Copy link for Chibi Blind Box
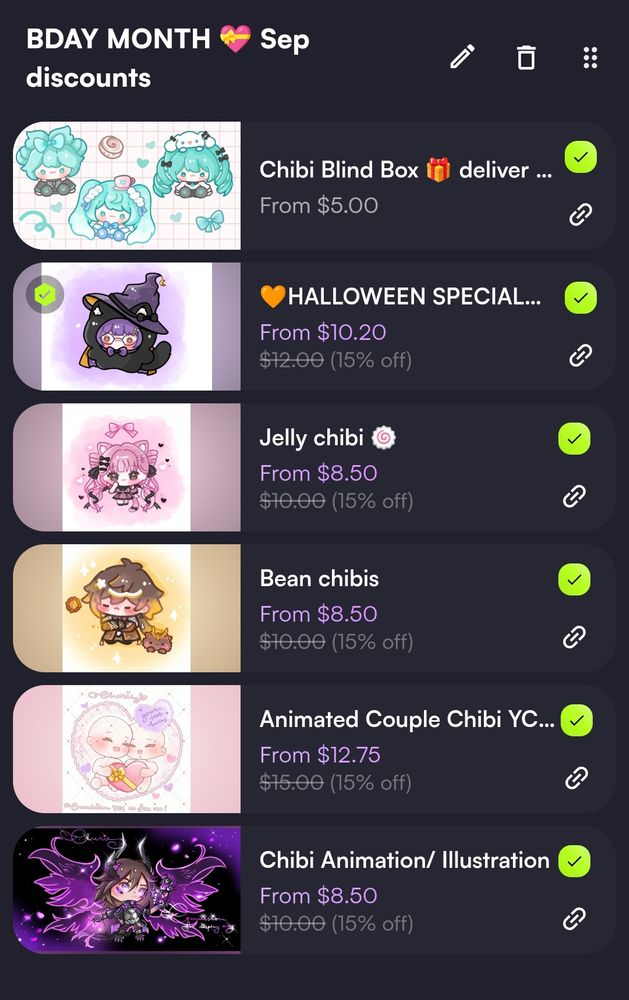629x1000 pixels. pyautogui.click(x=580, y=214)
